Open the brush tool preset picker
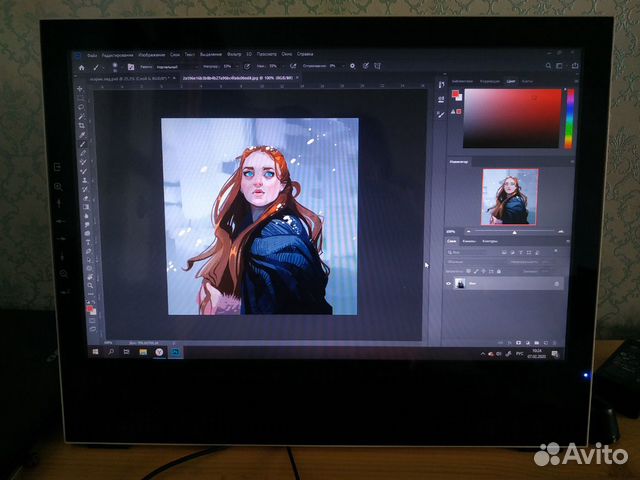This screenshot has width=640, height=480. pyautogui.click(x=97, y=67)
